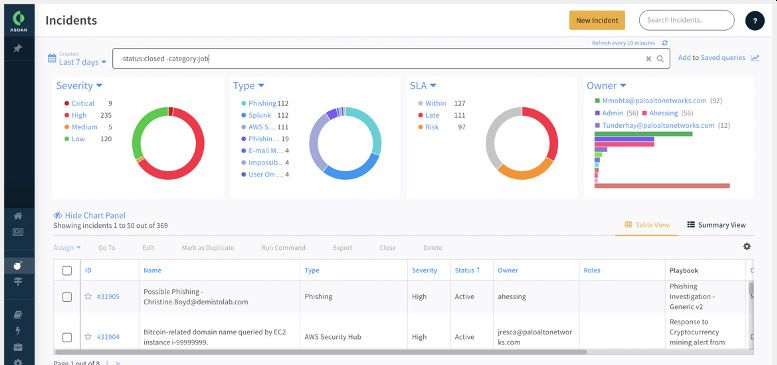Image resolution: width=777 pixels, height=365 pixels.
Task: Click the Search Incidents input field
Action: pos(686,20)
